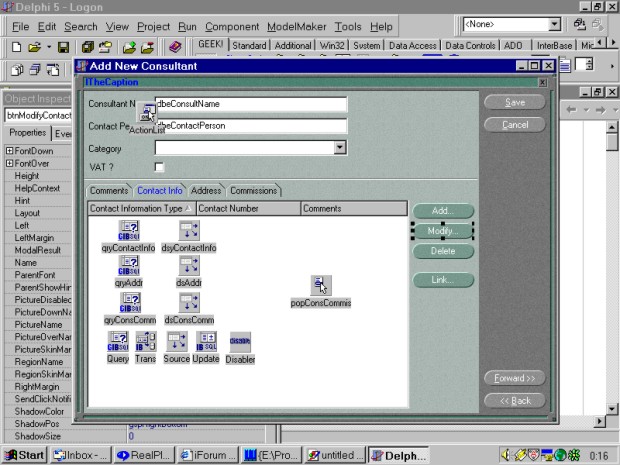Click the Contact Number column header
620x465 pixels.
248,208
